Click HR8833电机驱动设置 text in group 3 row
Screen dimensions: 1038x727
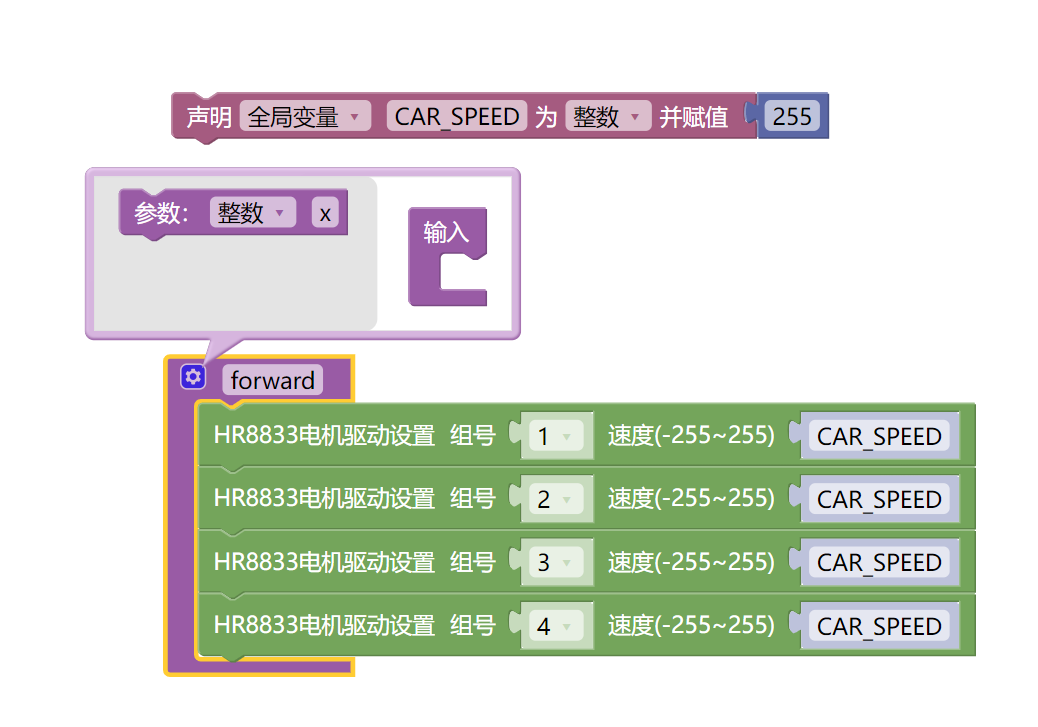[324, 561]
